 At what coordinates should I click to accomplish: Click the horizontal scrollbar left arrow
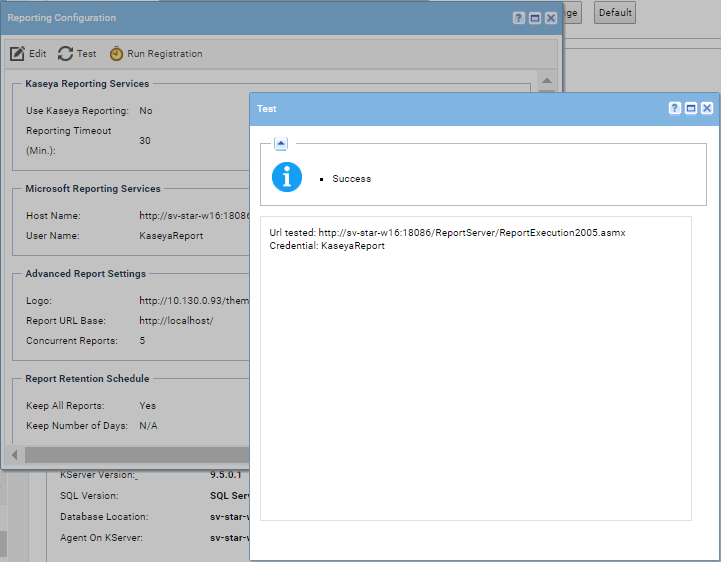tap(15, 455)
